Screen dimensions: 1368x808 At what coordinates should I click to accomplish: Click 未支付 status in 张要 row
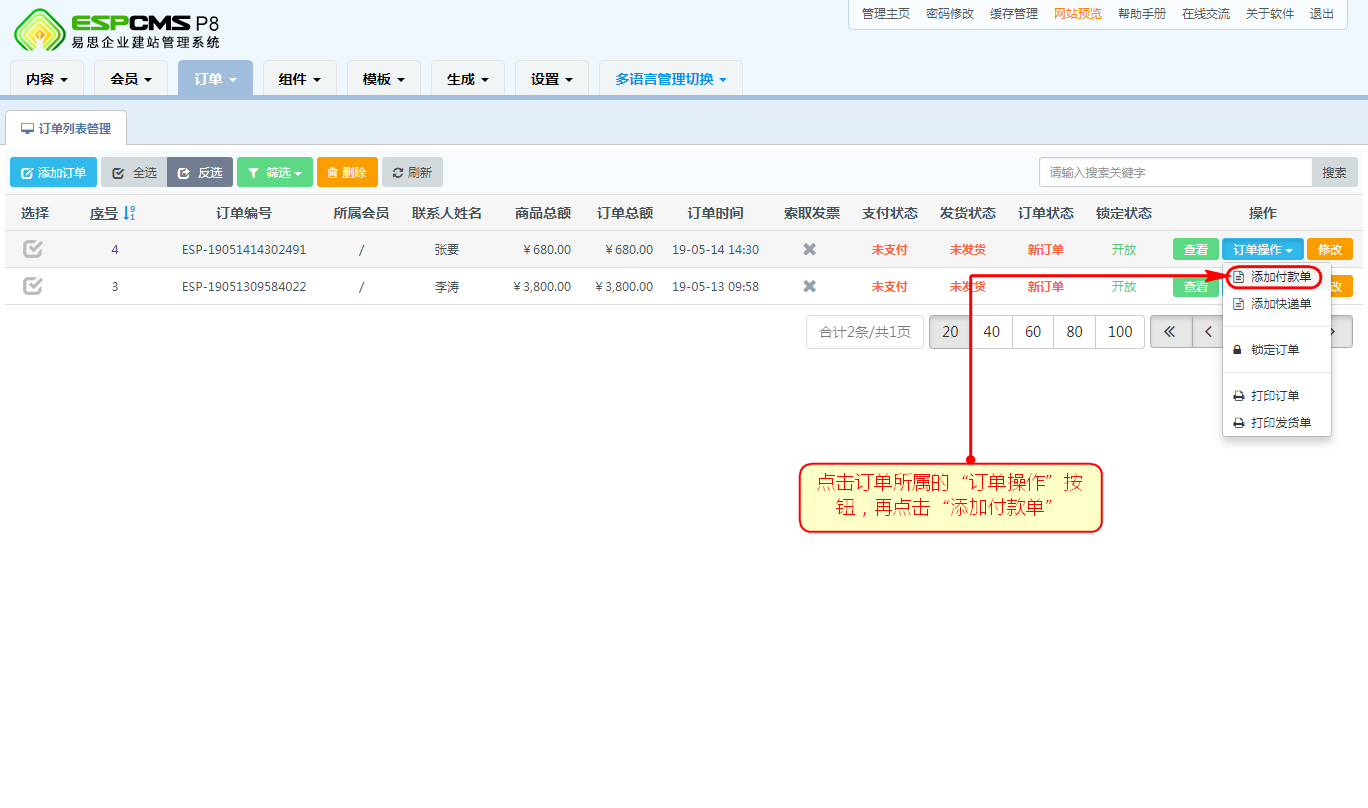click(890, 249)
